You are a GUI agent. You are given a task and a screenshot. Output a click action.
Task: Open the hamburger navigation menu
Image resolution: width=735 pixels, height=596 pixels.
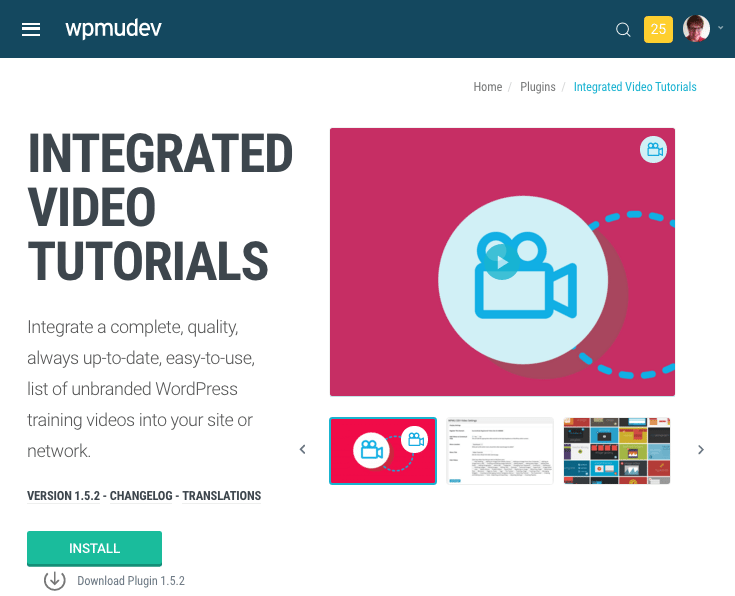point(31,29)
